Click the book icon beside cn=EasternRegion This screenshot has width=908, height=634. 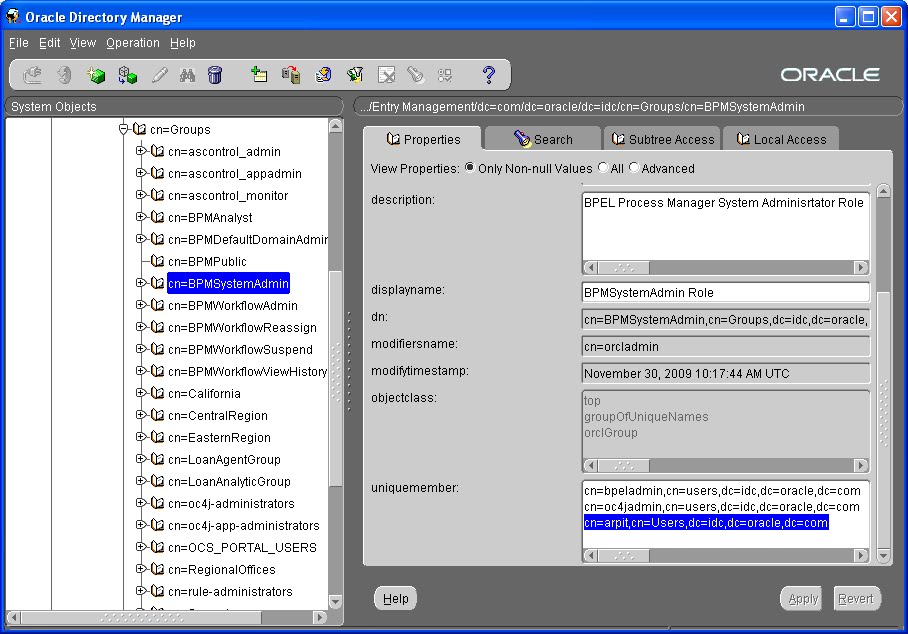tap(158, 437)
